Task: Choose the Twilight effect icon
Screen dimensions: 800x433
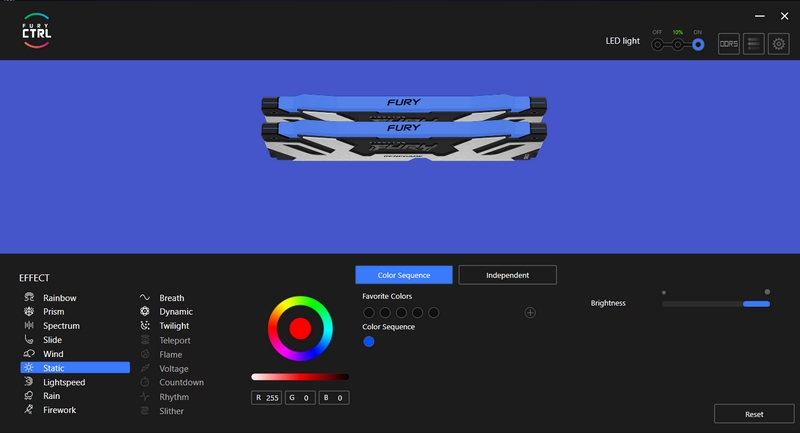Action: [145, 325]
